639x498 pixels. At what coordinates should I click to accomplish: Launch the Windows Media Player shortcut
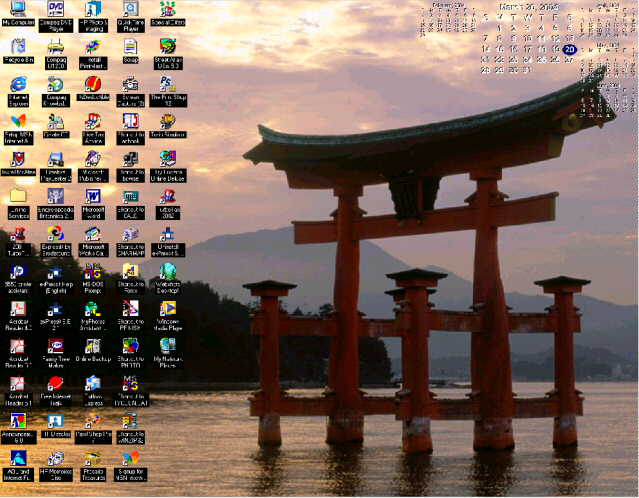click(x=167, y=309)
